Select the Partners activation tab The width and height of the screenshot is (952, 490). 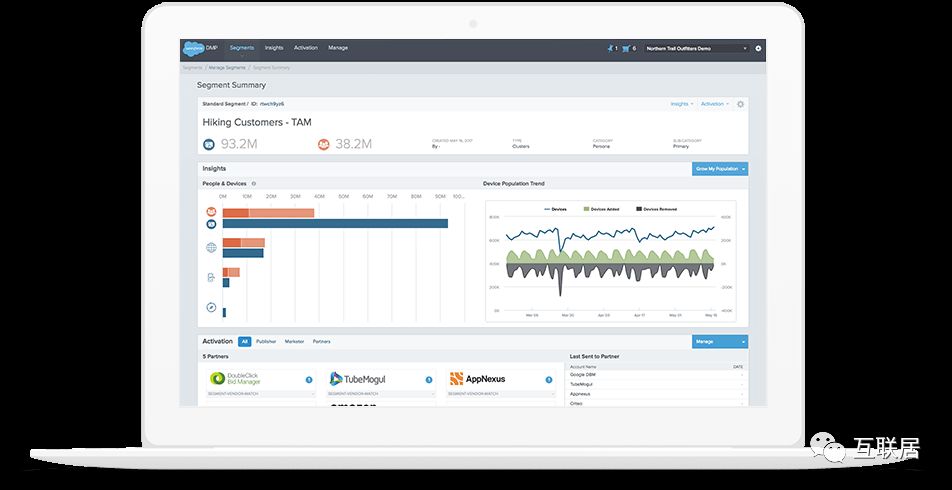pyautogui.click(x=322, y=342)
